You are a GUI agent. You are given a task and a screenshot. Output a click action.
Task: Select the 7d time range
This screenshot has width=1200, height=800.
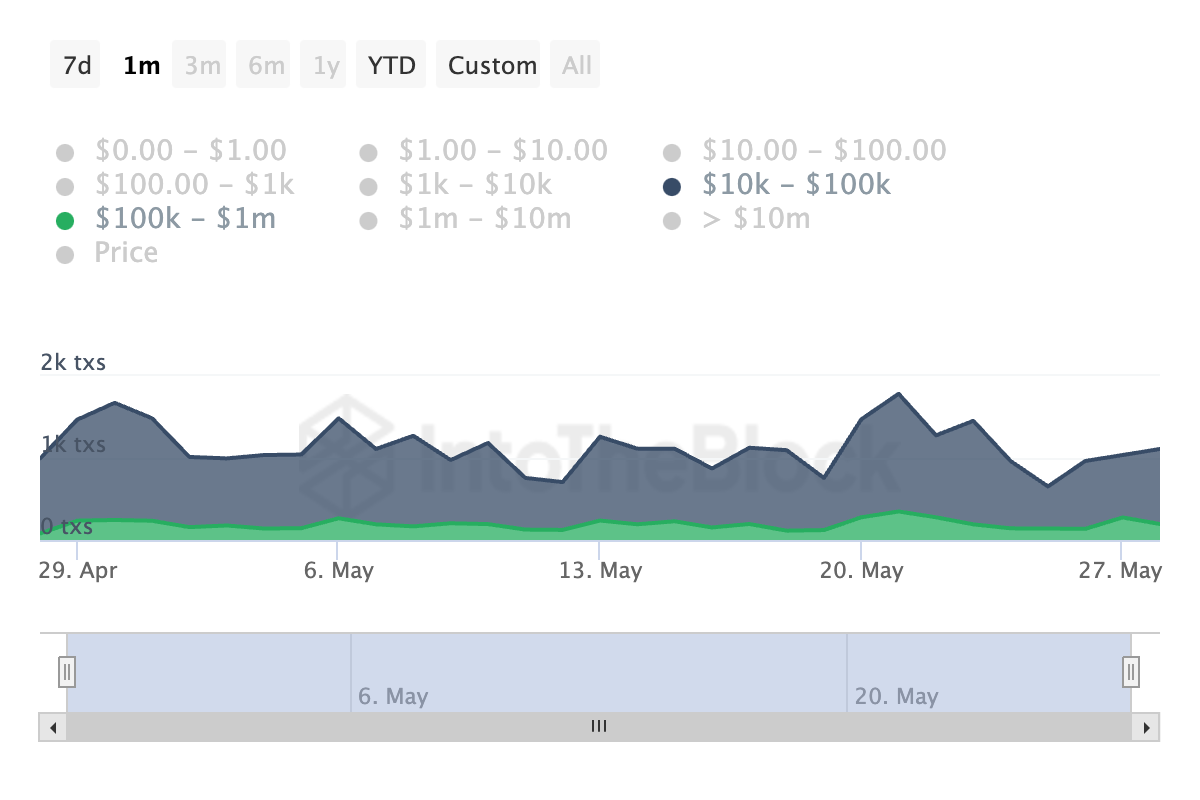click(76, 66)
